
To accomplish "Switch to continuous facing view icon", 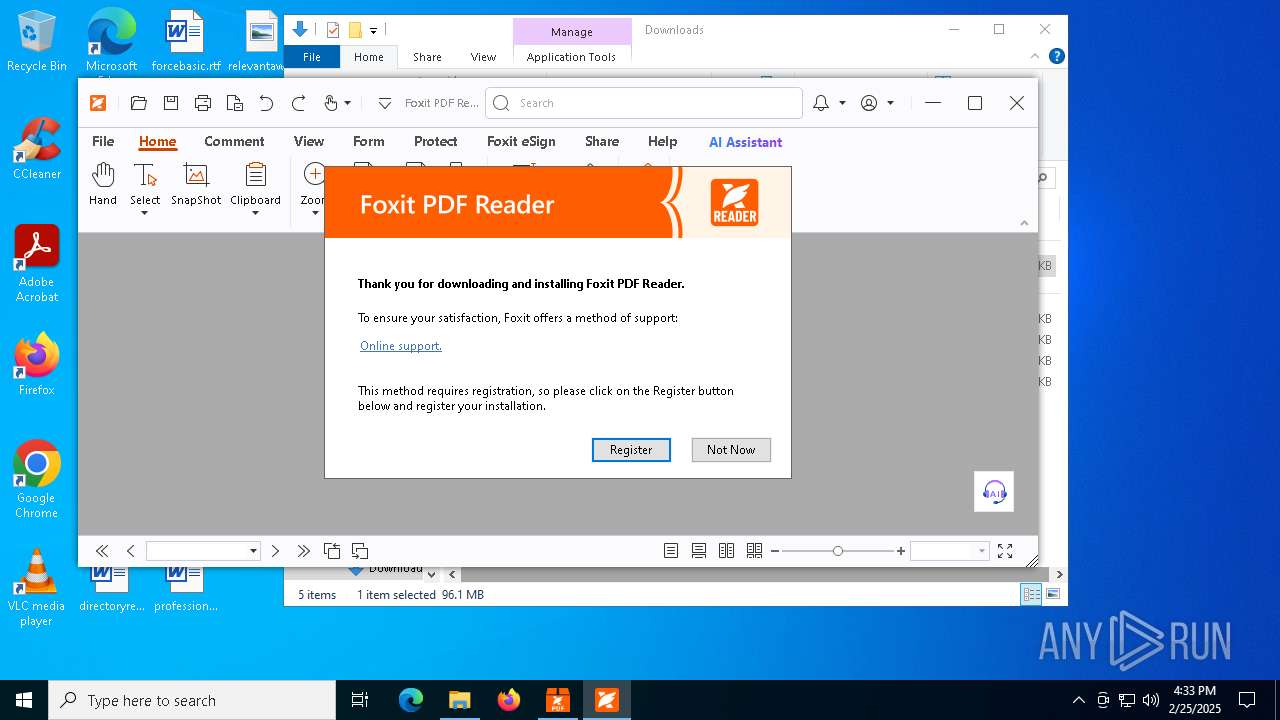I will [755, 551].
